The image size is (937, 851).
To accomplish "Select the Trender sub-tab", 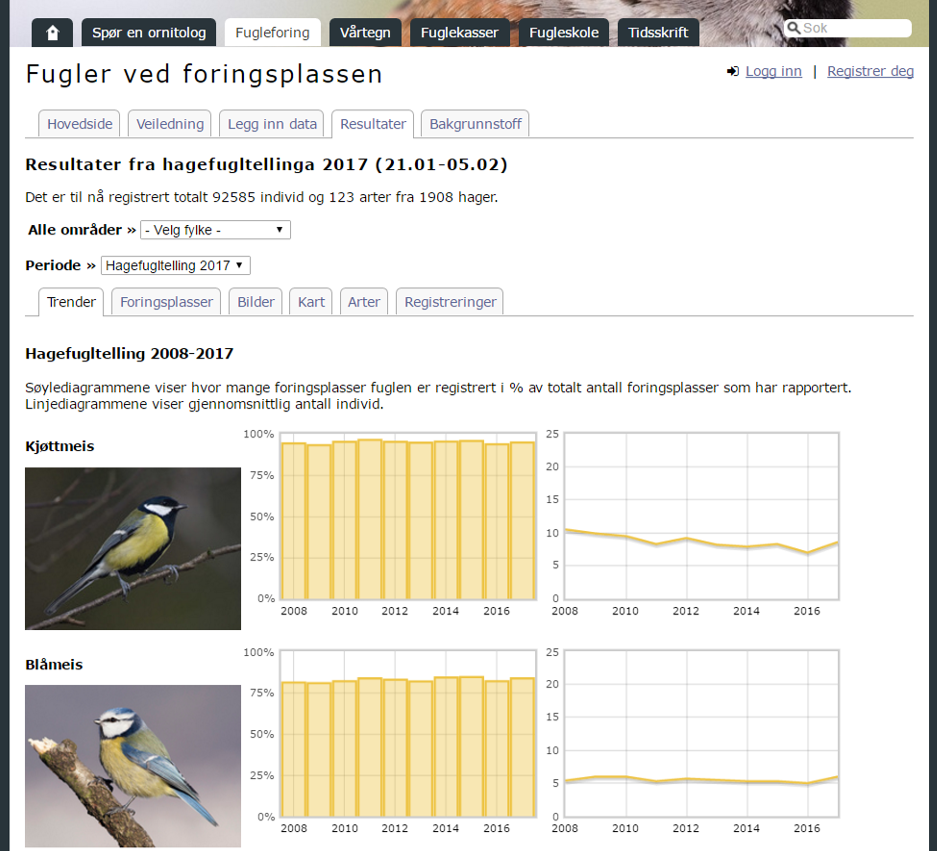I will pos(71,302).
